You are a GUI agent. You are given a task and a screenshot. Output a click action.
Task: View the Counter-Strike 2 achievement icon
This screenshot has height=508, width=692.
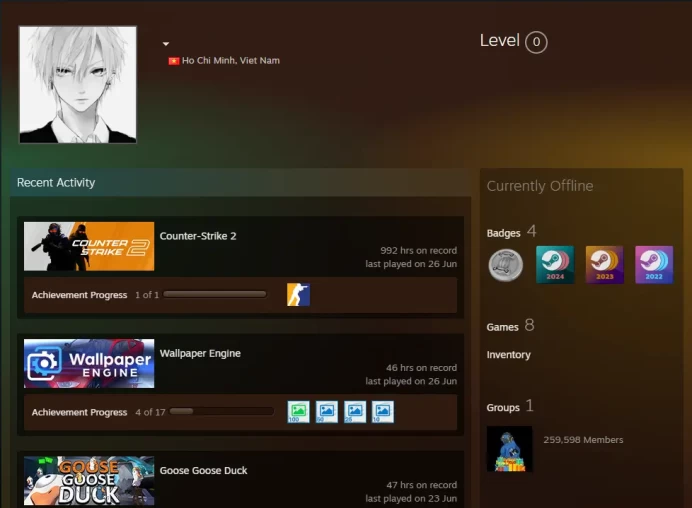point(298,294)
